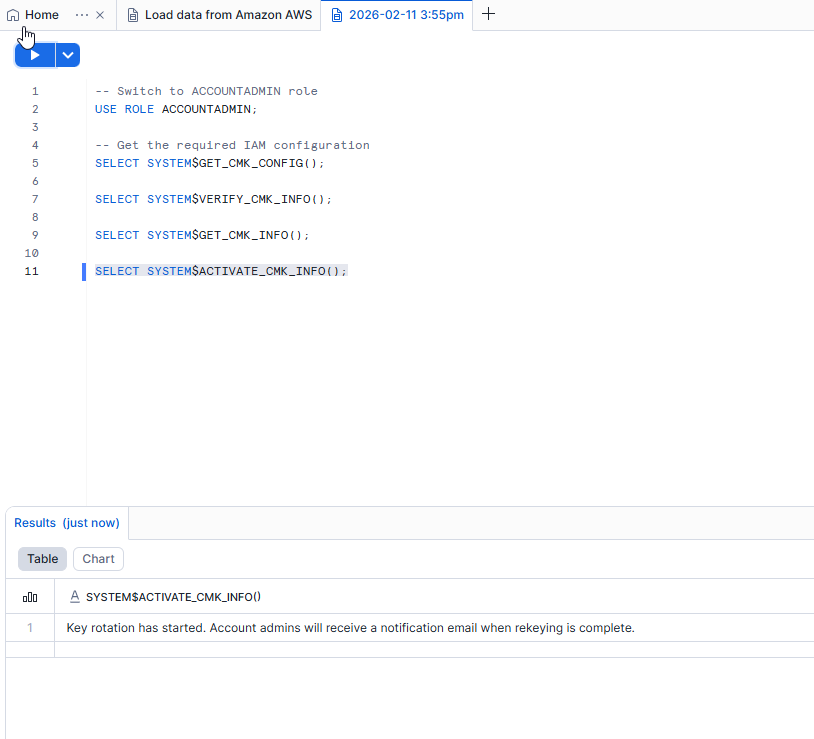Open the run options dropdown arrow
This screenshot has height=739, width=814.
68,56
